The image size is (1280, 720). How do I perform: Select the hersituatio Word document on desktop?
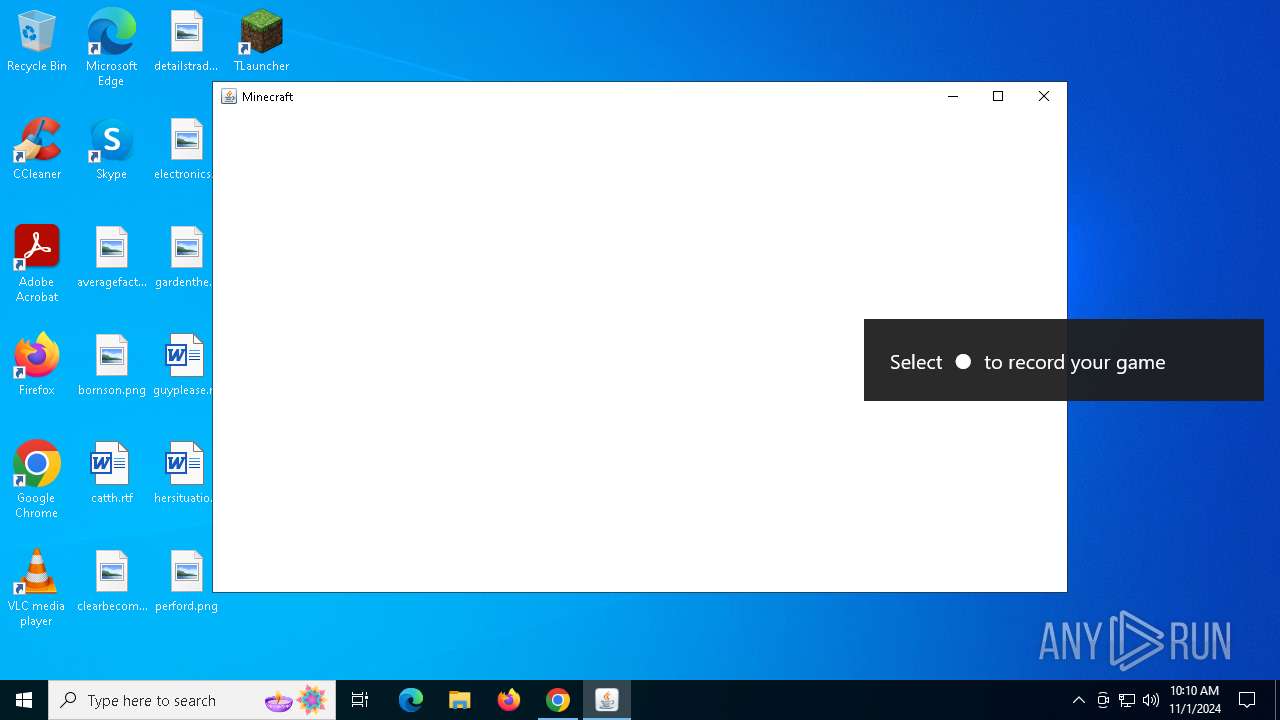183,474
